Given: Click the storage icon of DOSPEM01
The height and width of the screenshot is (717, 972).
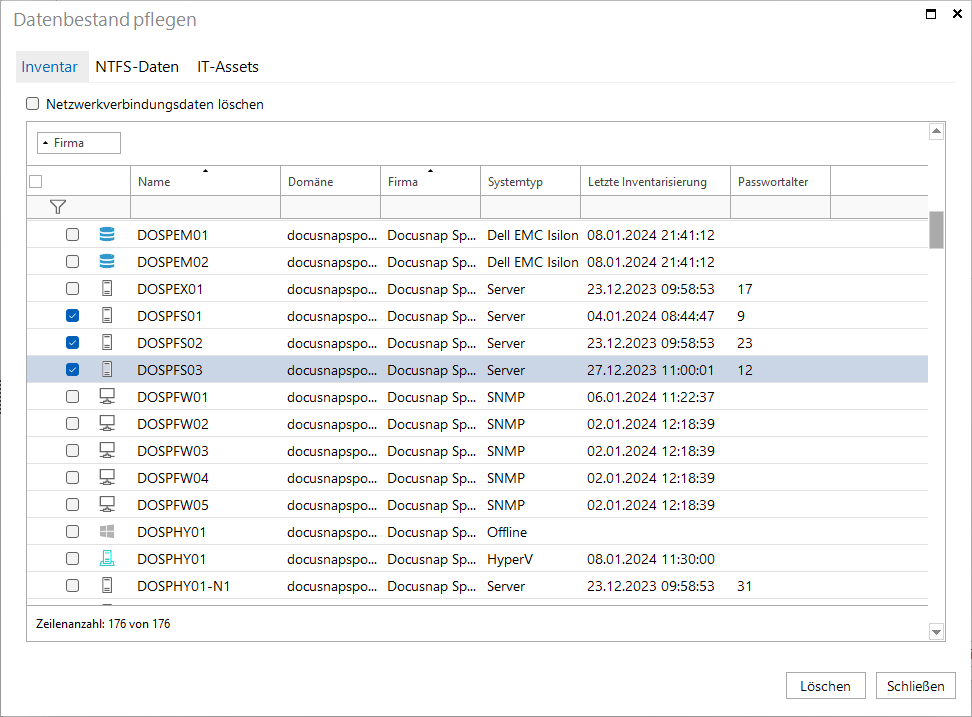Looking at the screenshot, I should pyautogui.click(x=107, y=234).
